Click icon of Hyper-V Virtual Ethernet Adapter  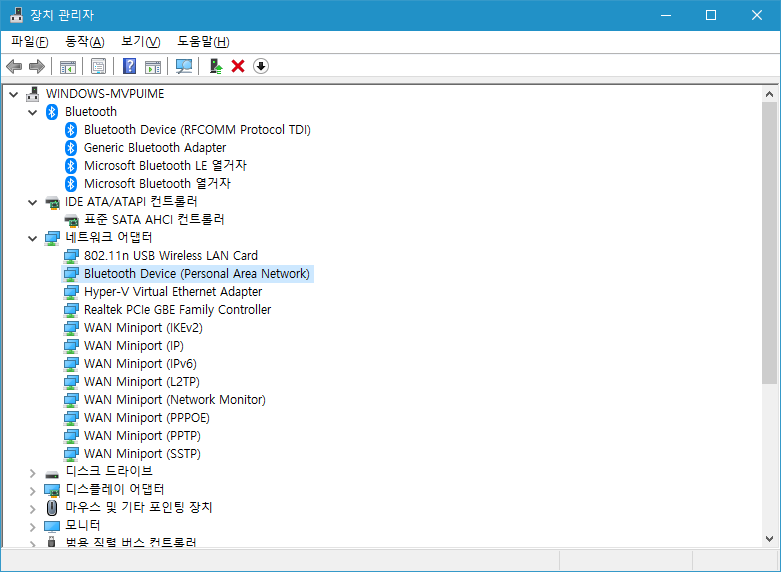coord(71,292)
